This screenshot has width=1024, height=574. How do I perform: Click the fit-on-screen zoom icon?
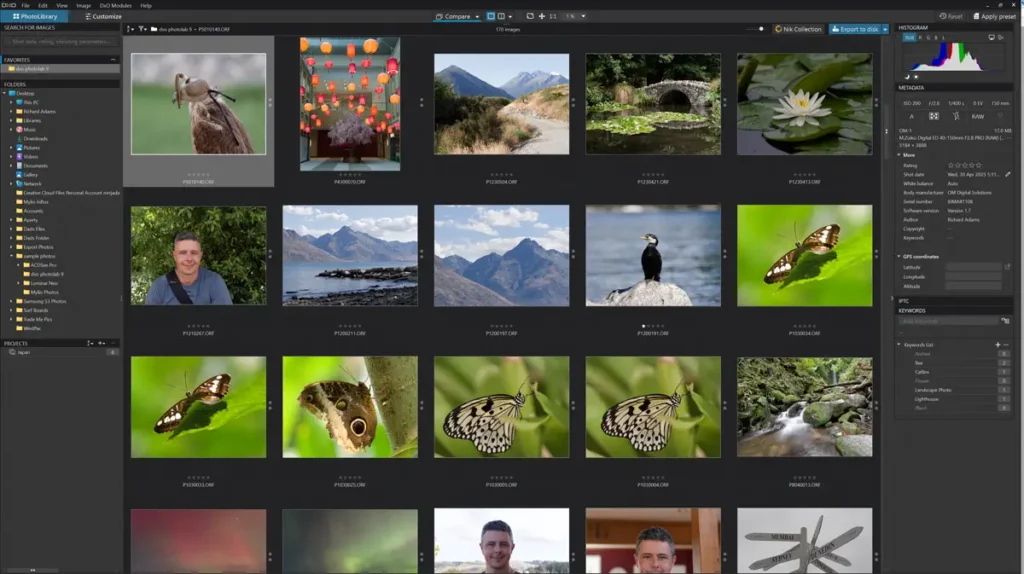point(530,16)
